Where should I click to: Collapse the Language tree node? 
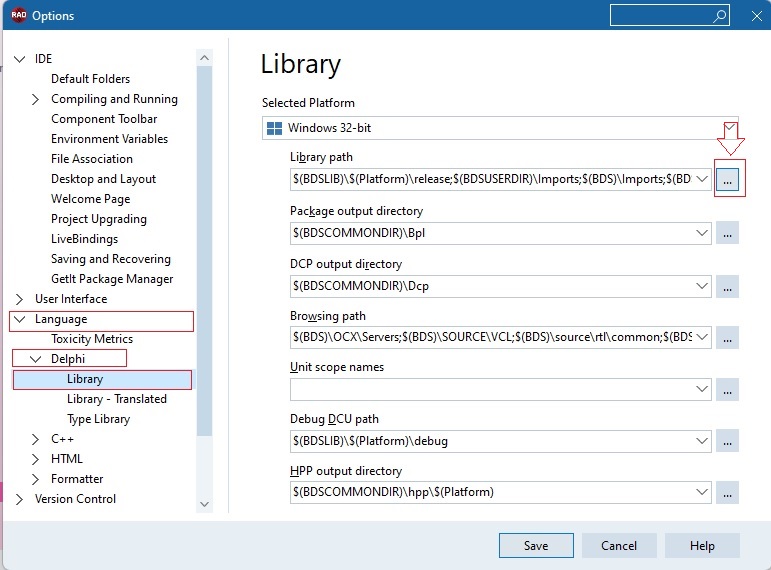[20, 319]
